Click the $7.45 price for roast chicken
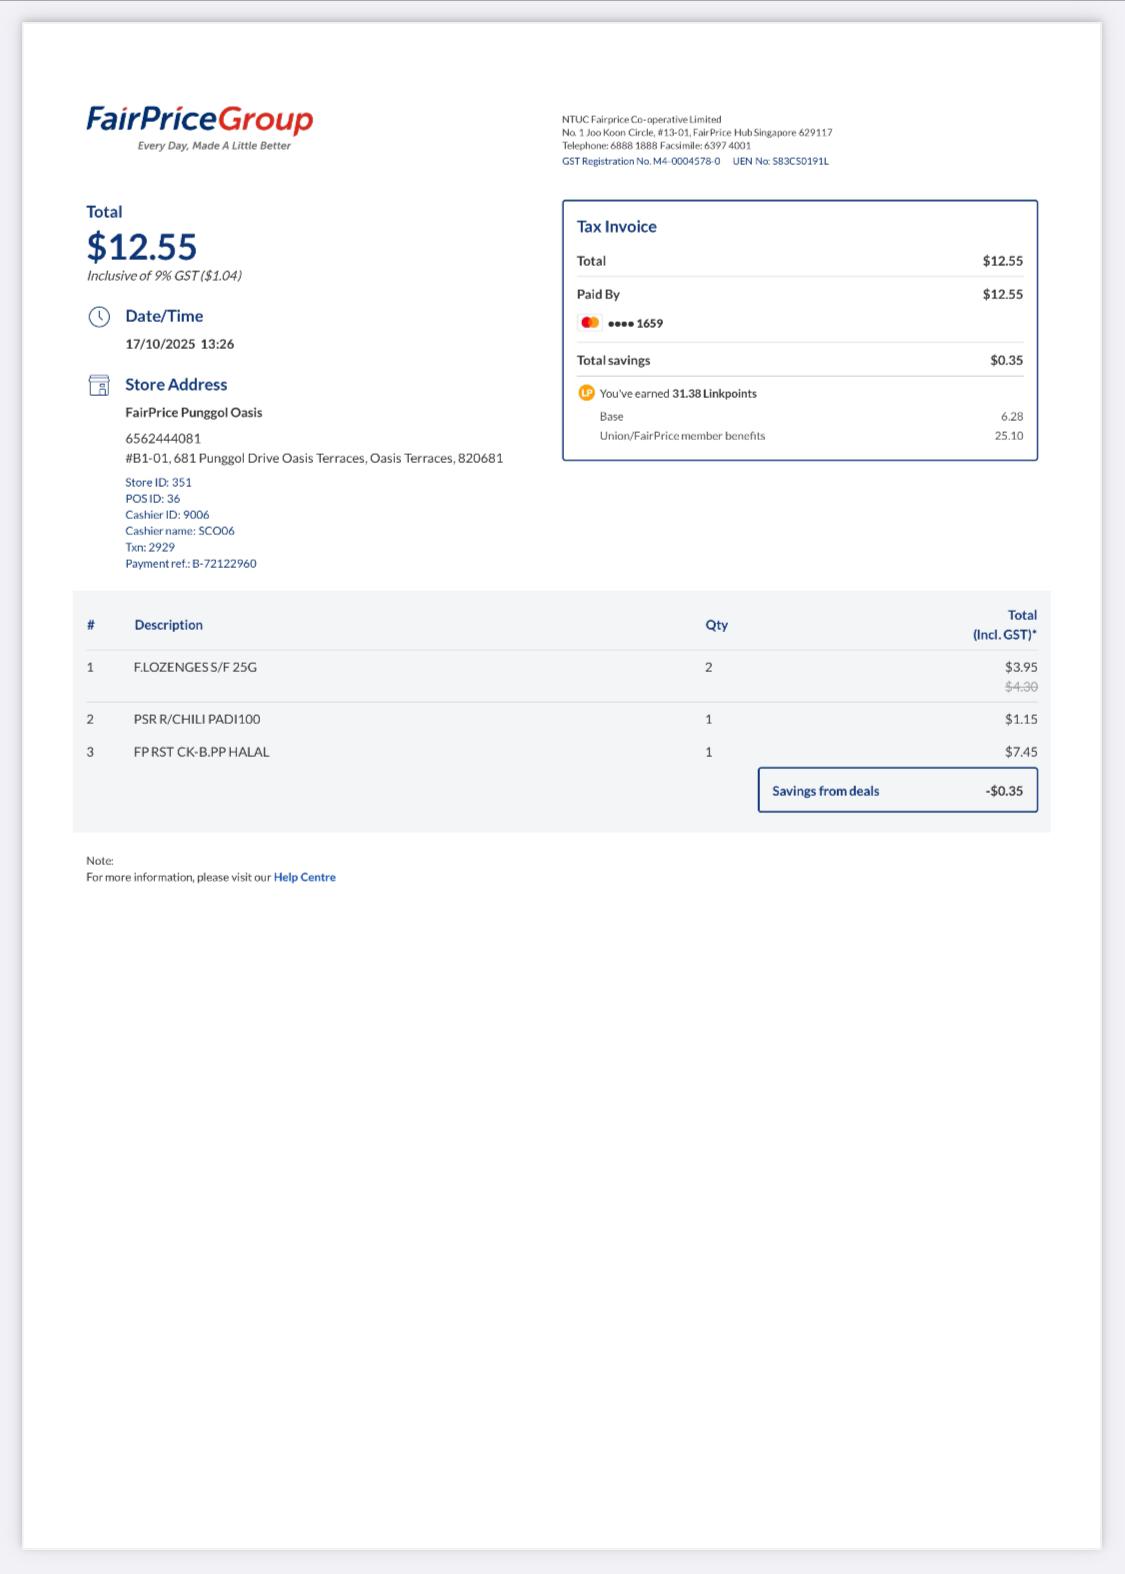1125x1574 pixels. (x=1021, y=752)
